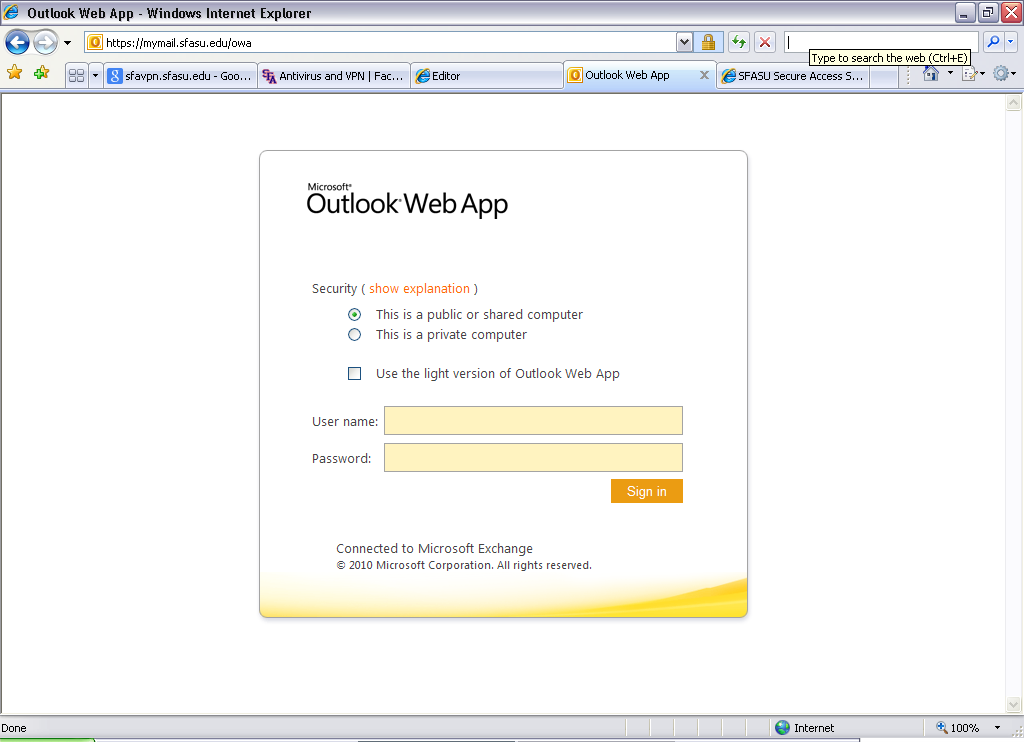
Task: Switch to Antivirus and VPN tab
Action: [x=334, y=76]
